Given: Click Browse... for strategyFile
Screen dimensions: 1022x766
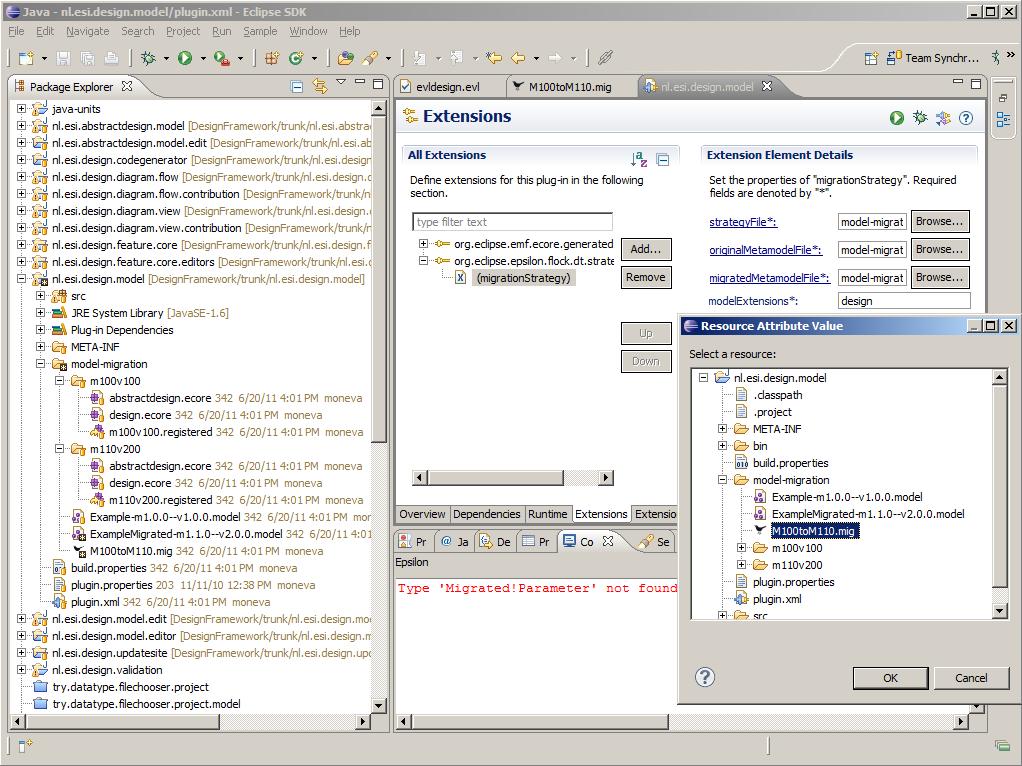Looking at the screenshot, I should pyautogui.click(x=939, y=221).
